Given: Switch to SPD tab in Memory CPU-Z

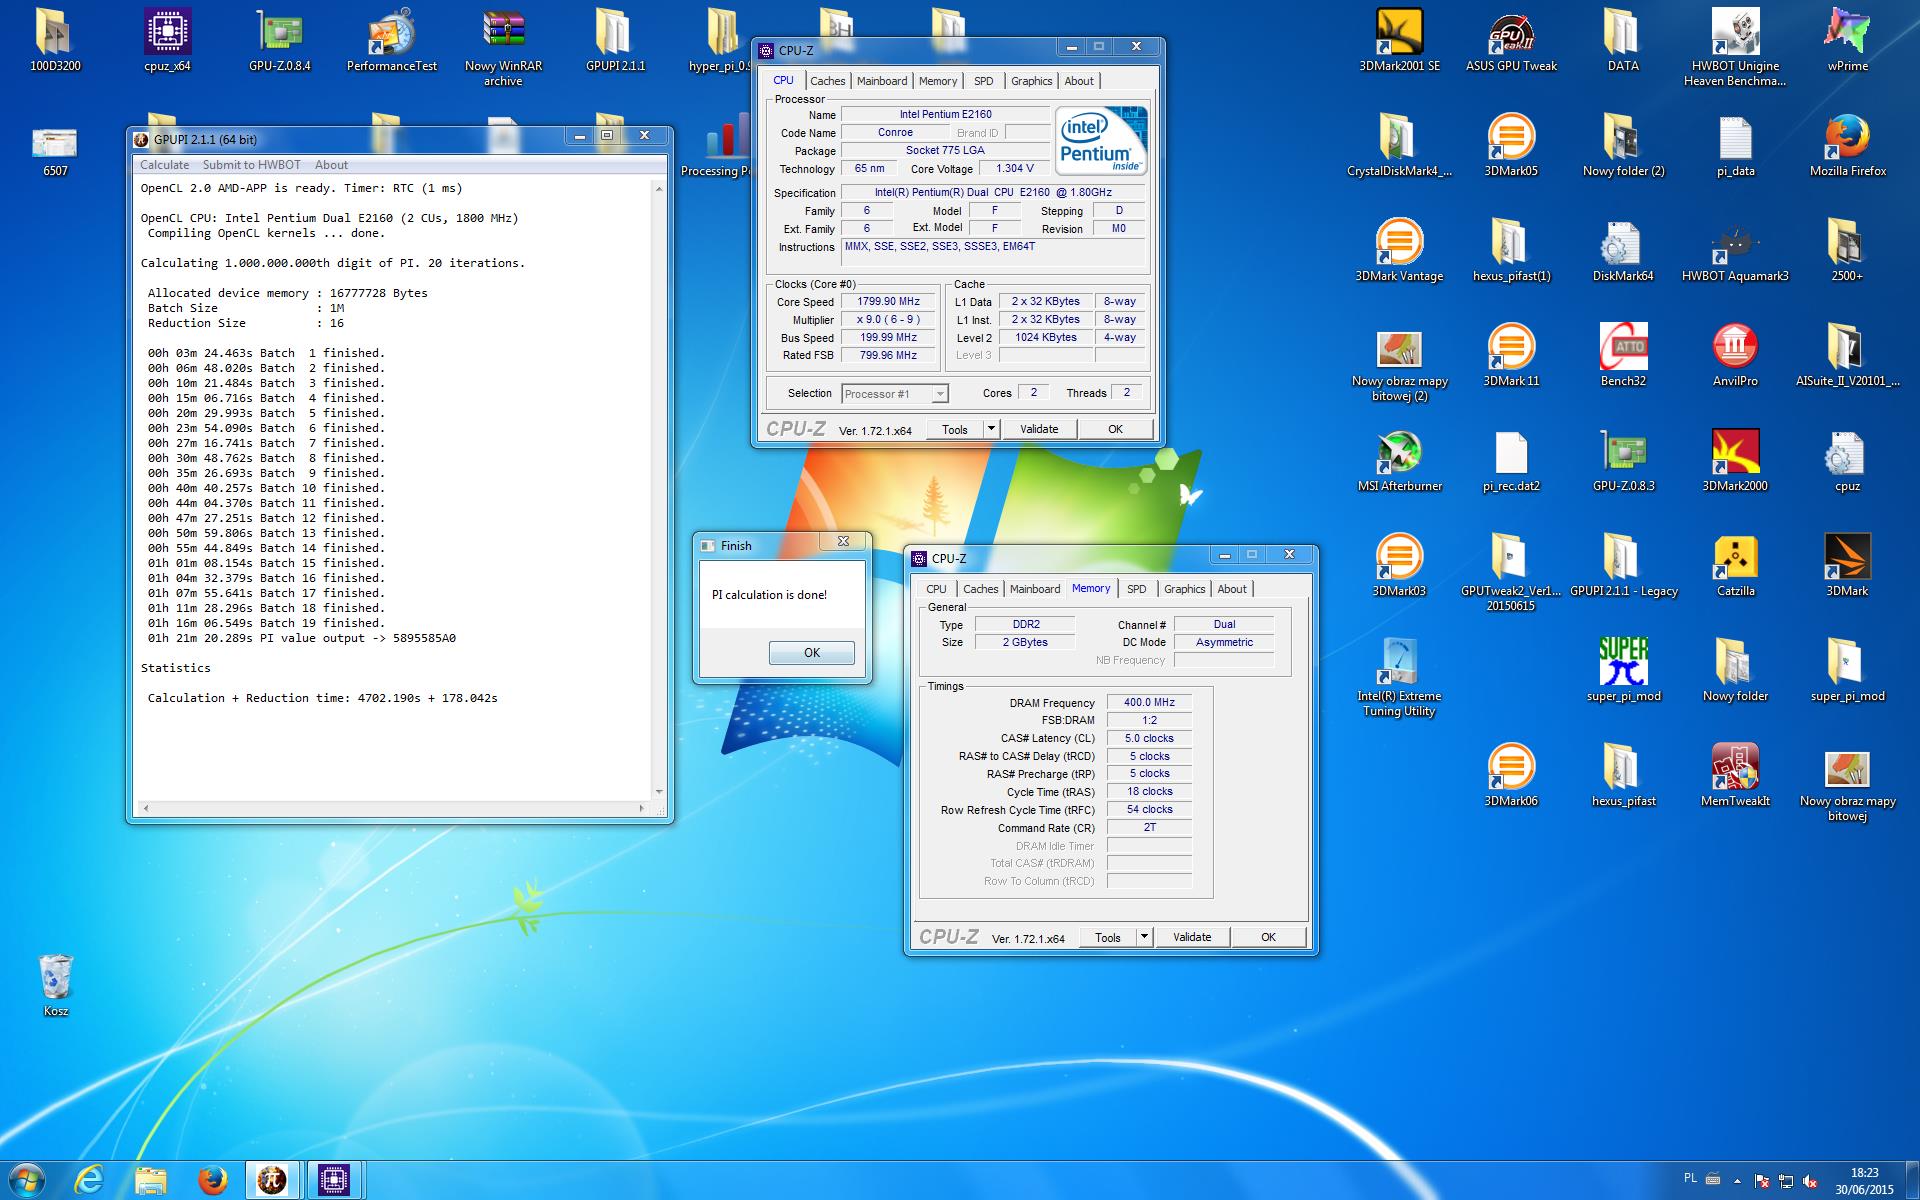Looking at the screenshot, I should tap(1136, 589).
